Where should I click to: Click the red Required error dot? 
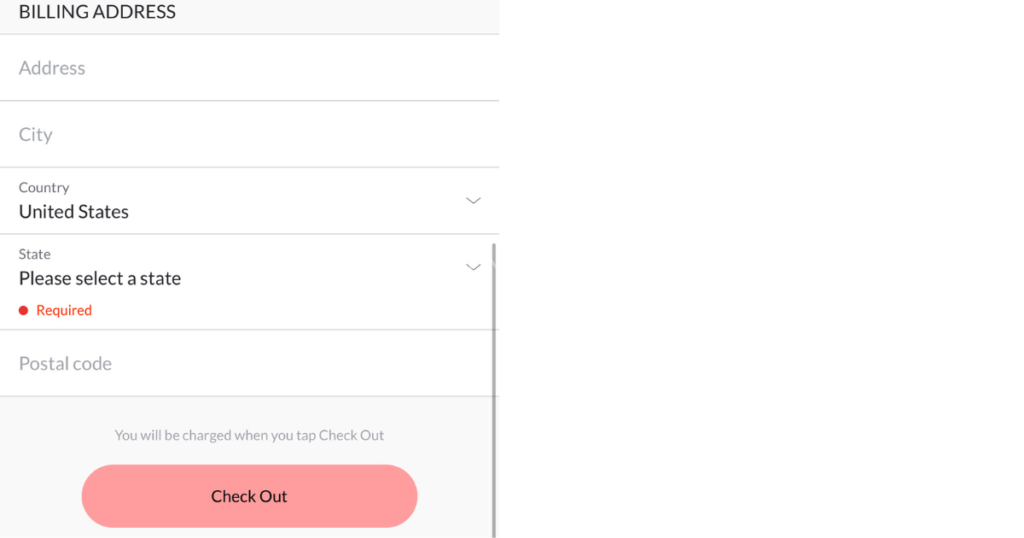coord(24,311)
